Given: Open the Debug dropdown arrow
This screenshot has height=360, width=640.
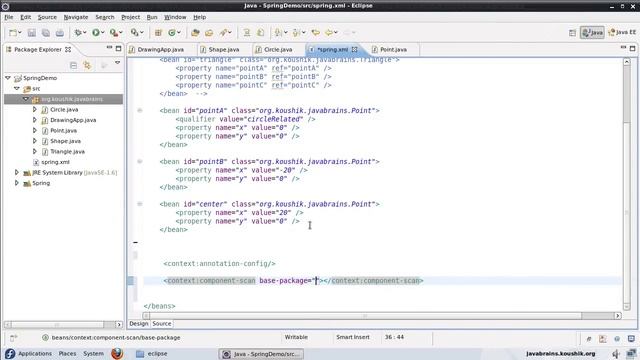Looking at the screenshot, I should pos(84,33).
